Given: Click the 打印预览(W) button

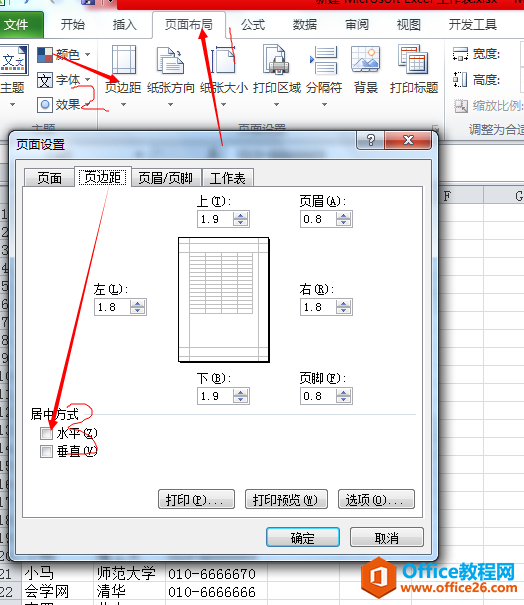Looking at the screenshot, I should pos(286,500).
